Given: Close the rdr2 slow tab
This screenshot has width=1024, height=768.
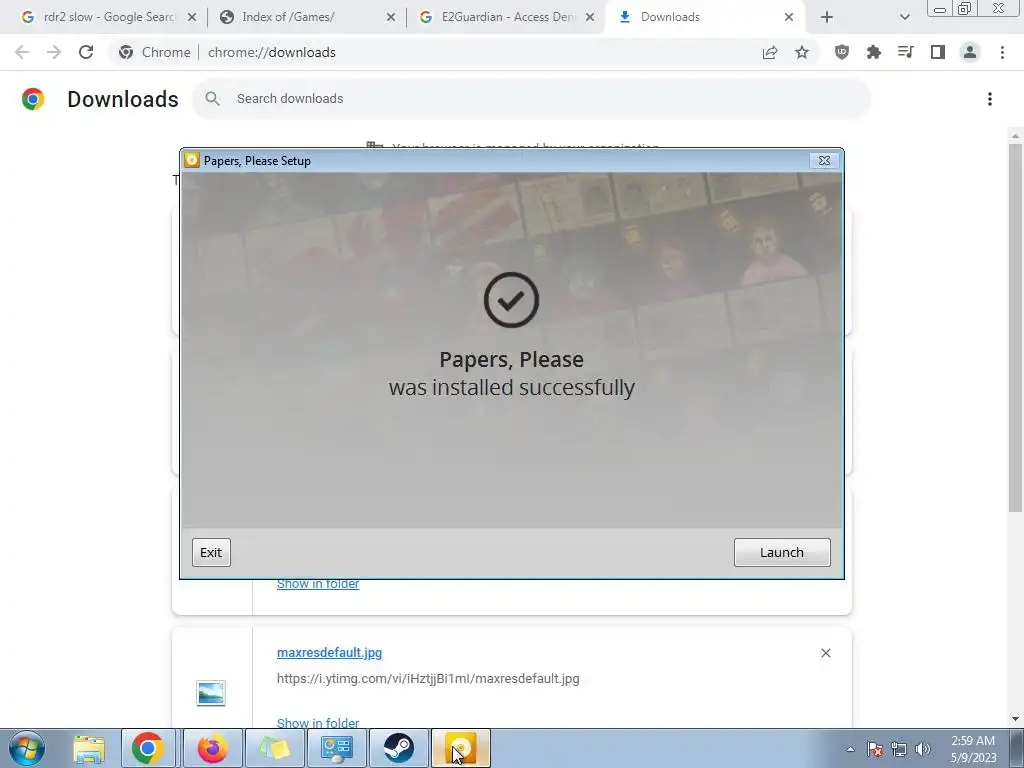Looking at the screenshot, I should [192, 17].
